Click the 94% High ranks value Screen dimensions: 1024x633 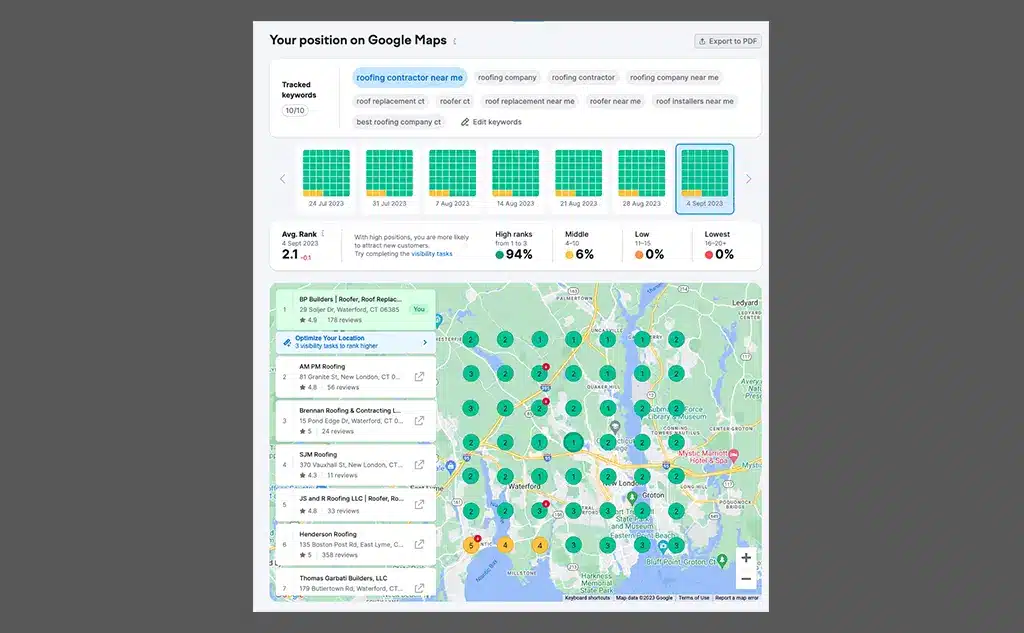tap(519, 255)
